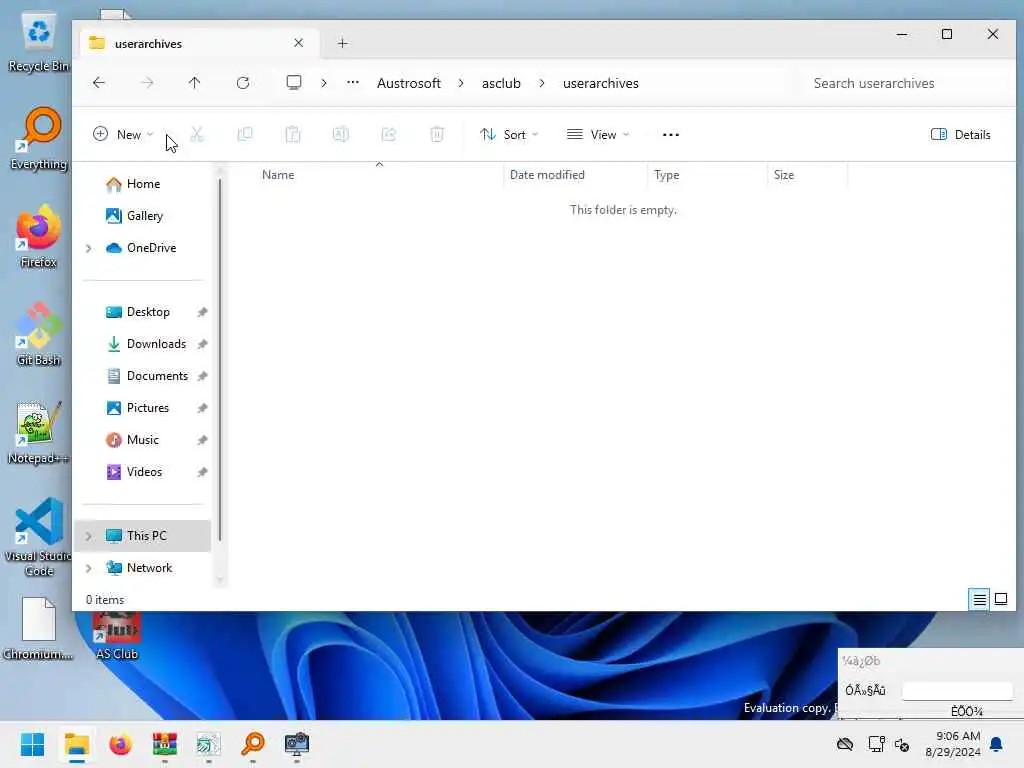Switch to large thumbnails view button
This screenshot has width=1024, height=768.
click(x=1000, y=600)
